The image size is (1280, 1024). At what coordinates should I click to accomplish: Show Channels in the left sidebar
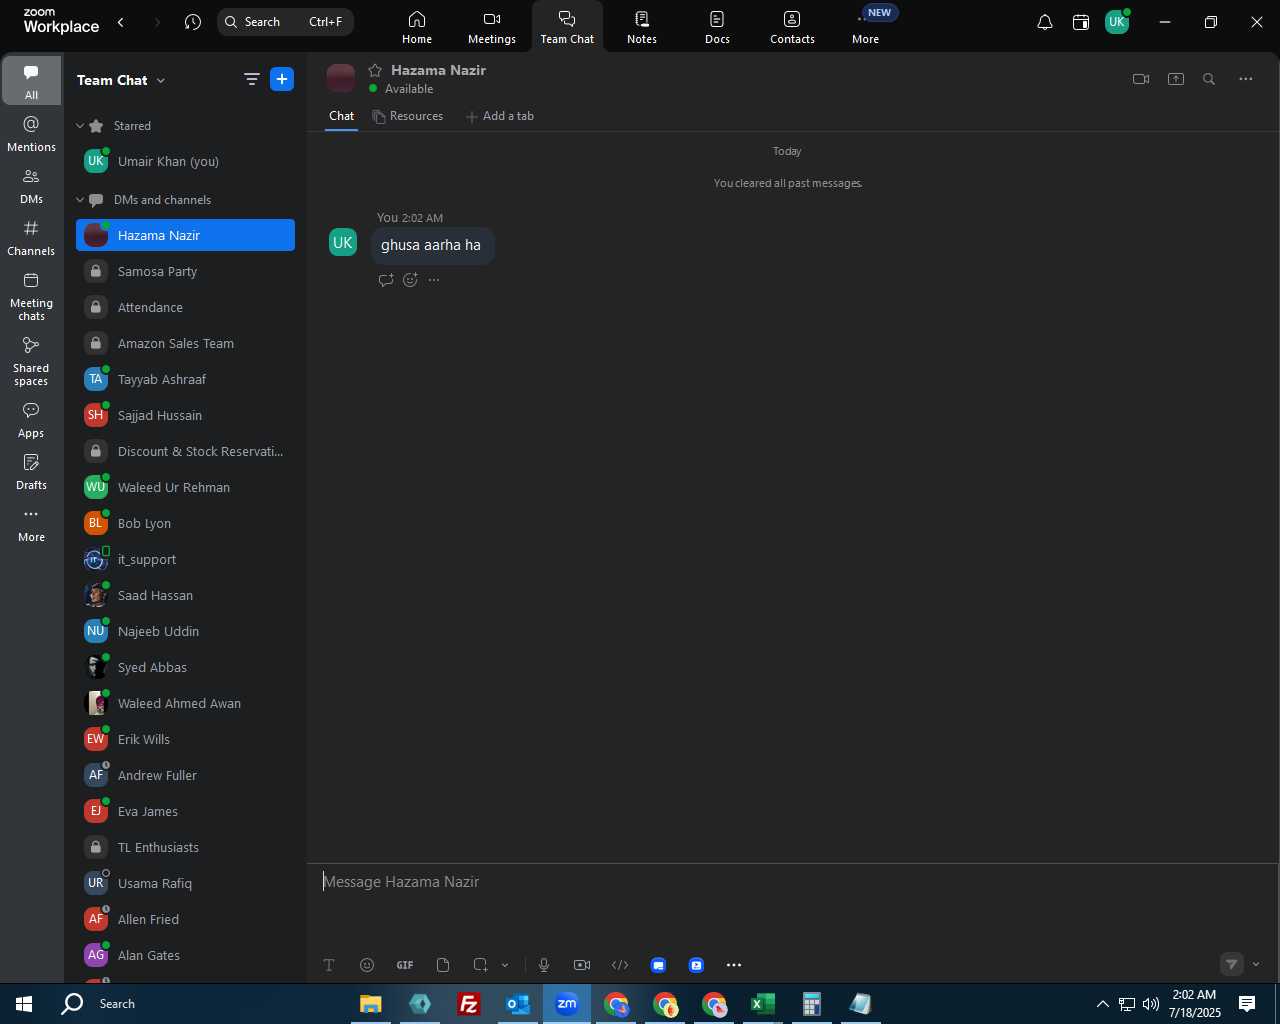click(32, 238)
